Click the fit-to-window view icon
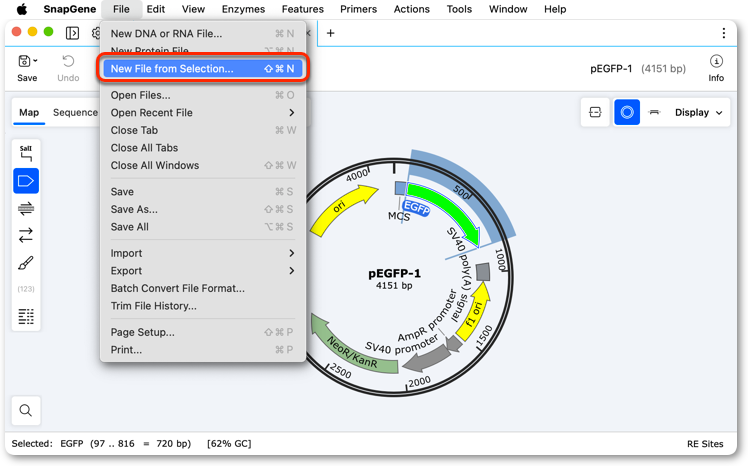This screenshot has height=466, width=748. [595, 113]
